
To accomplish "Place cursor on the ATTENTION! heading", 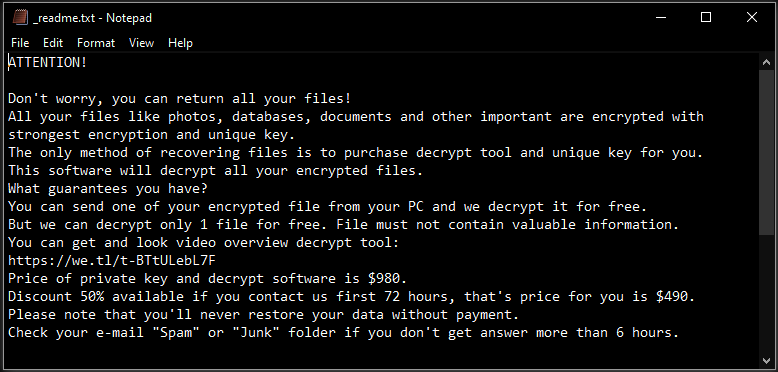I will point(48,62).
